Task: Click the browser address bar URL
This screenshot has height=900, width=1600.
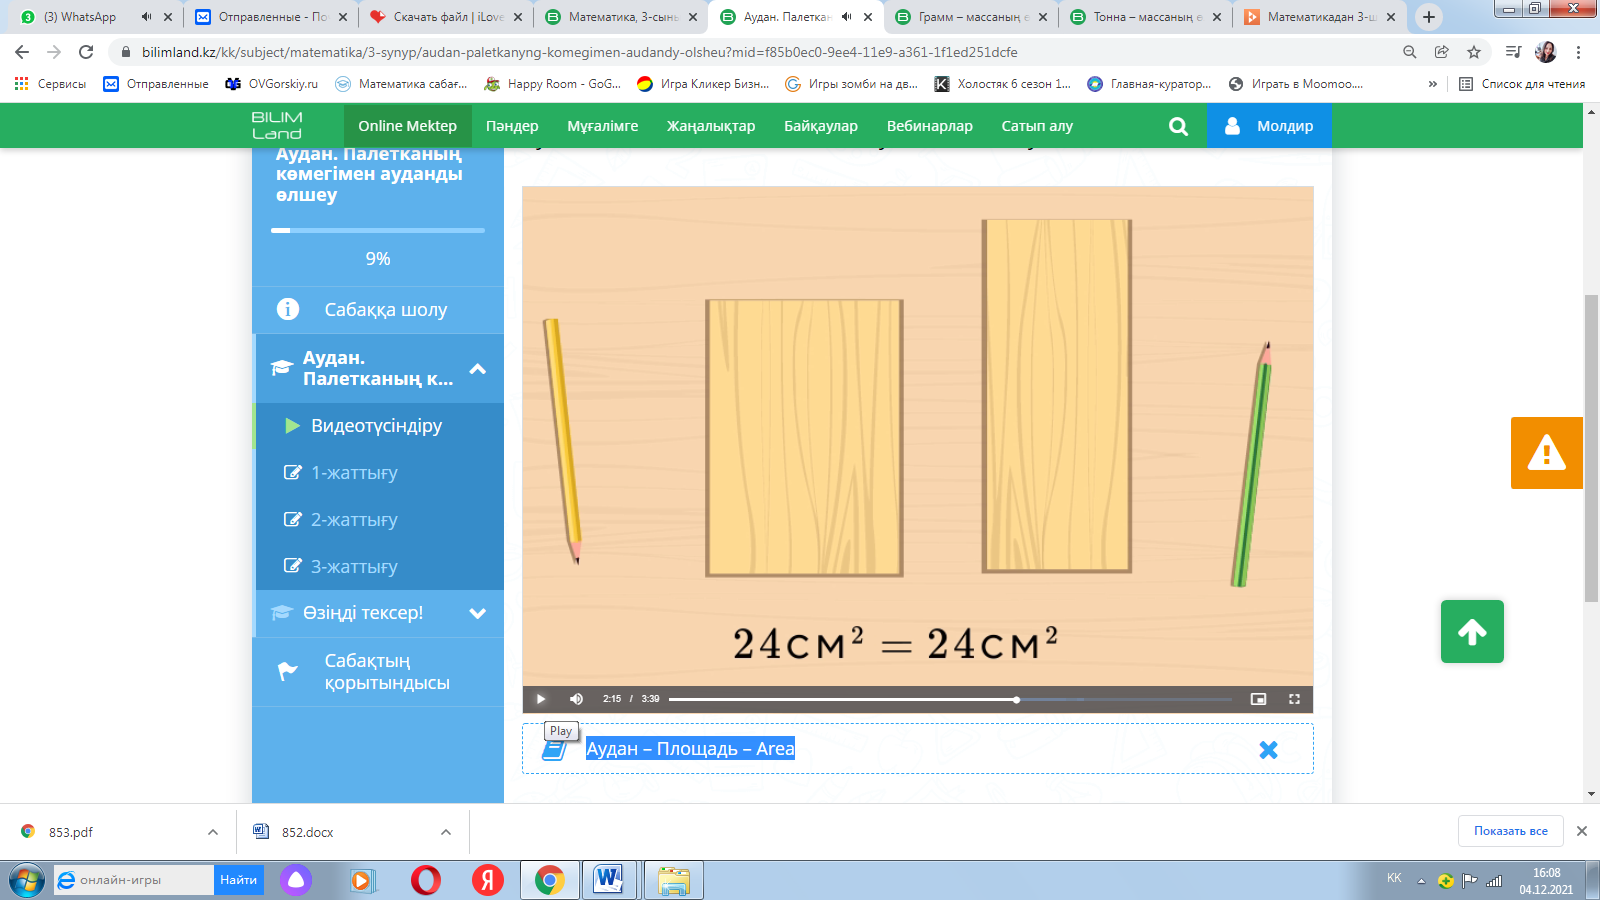Action: point(580,52)
